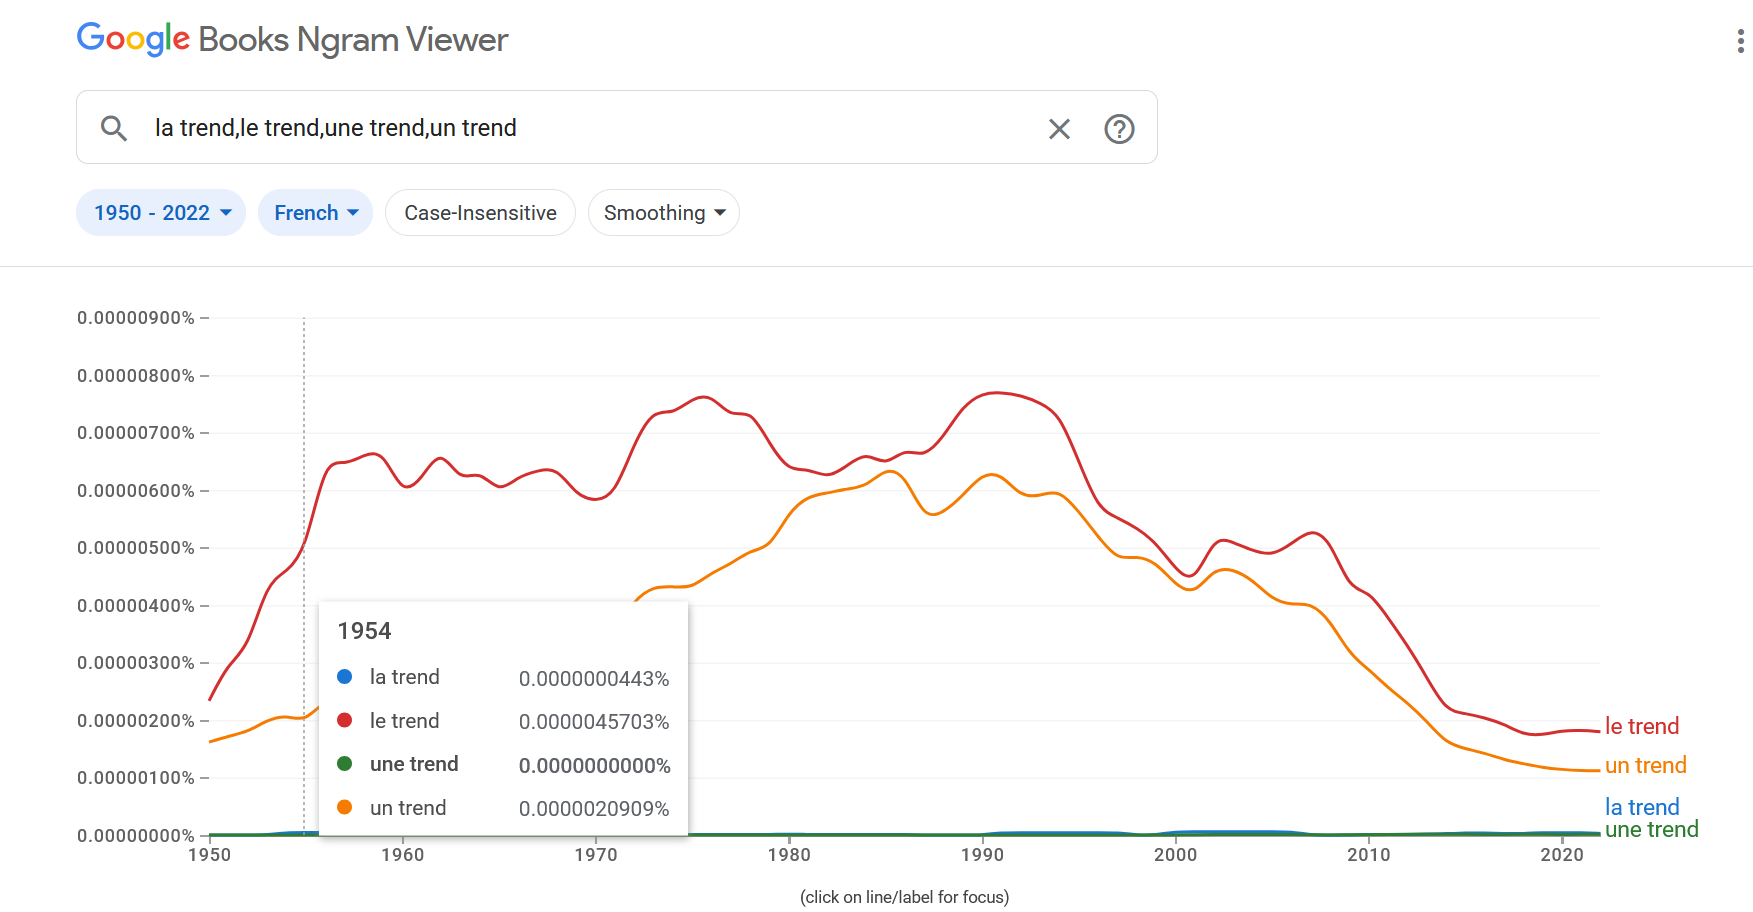Click red dot for le trend in tooltip
The width and height of the screenshot is (1753, 912).
coord(345,720)
